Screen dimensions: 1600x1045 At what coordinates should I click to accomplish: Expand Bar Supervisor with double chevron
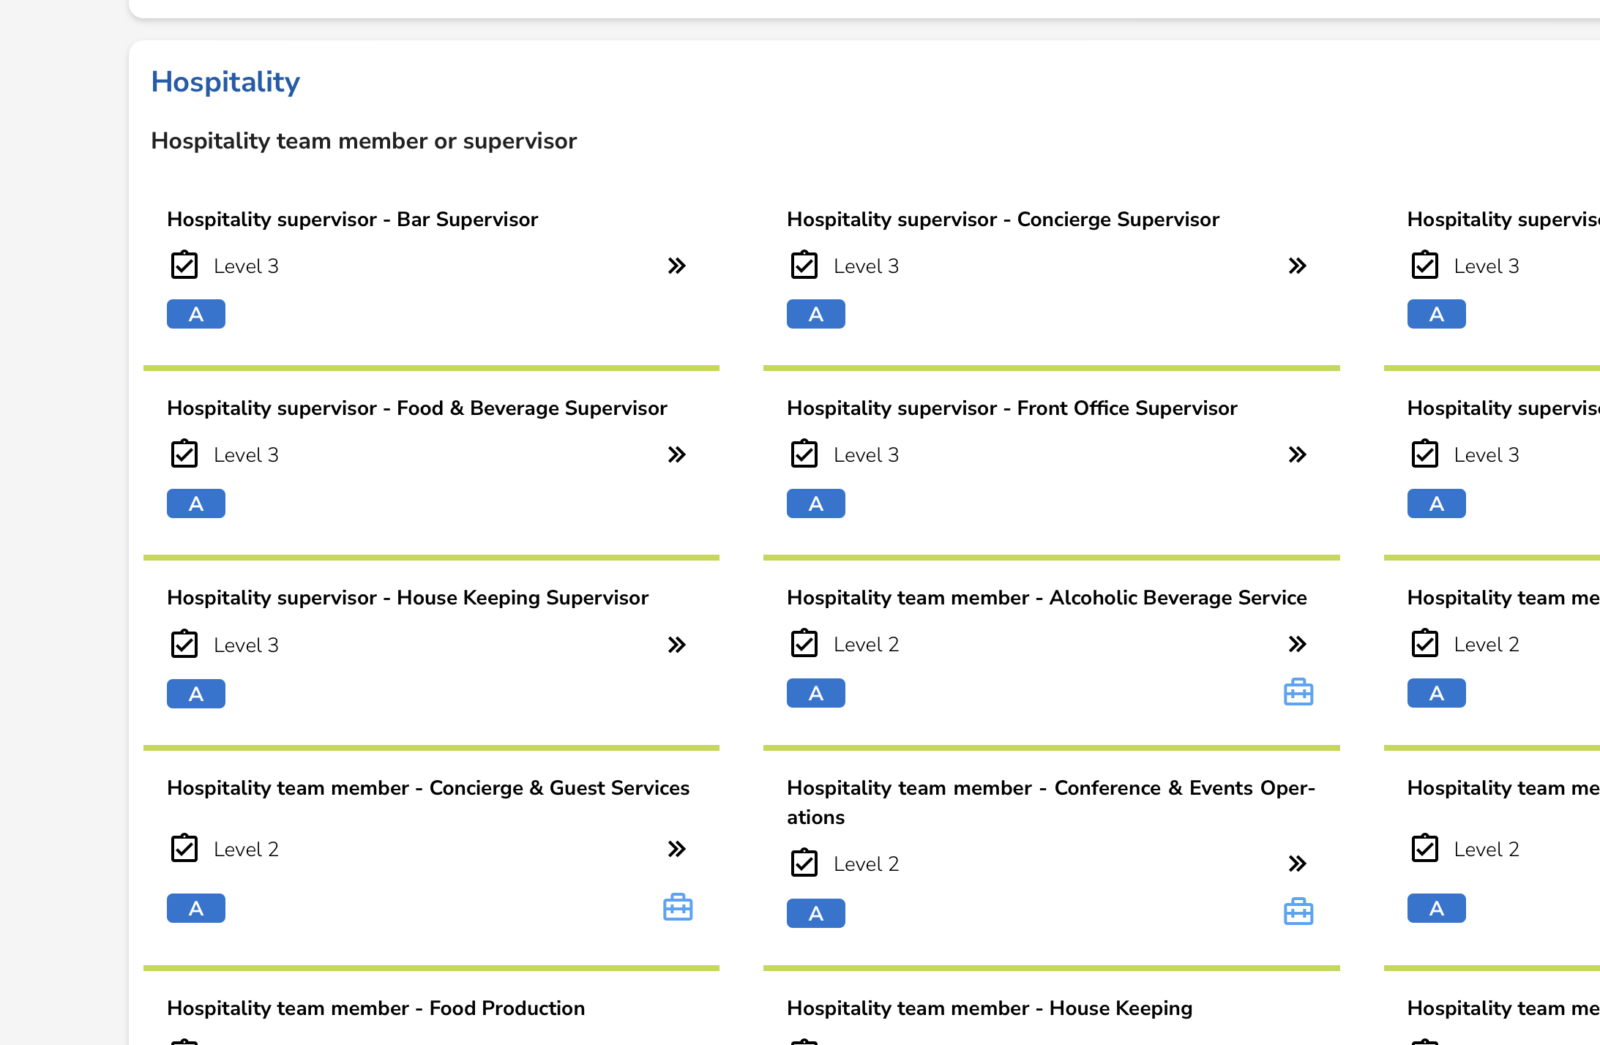tap(677, 266)
